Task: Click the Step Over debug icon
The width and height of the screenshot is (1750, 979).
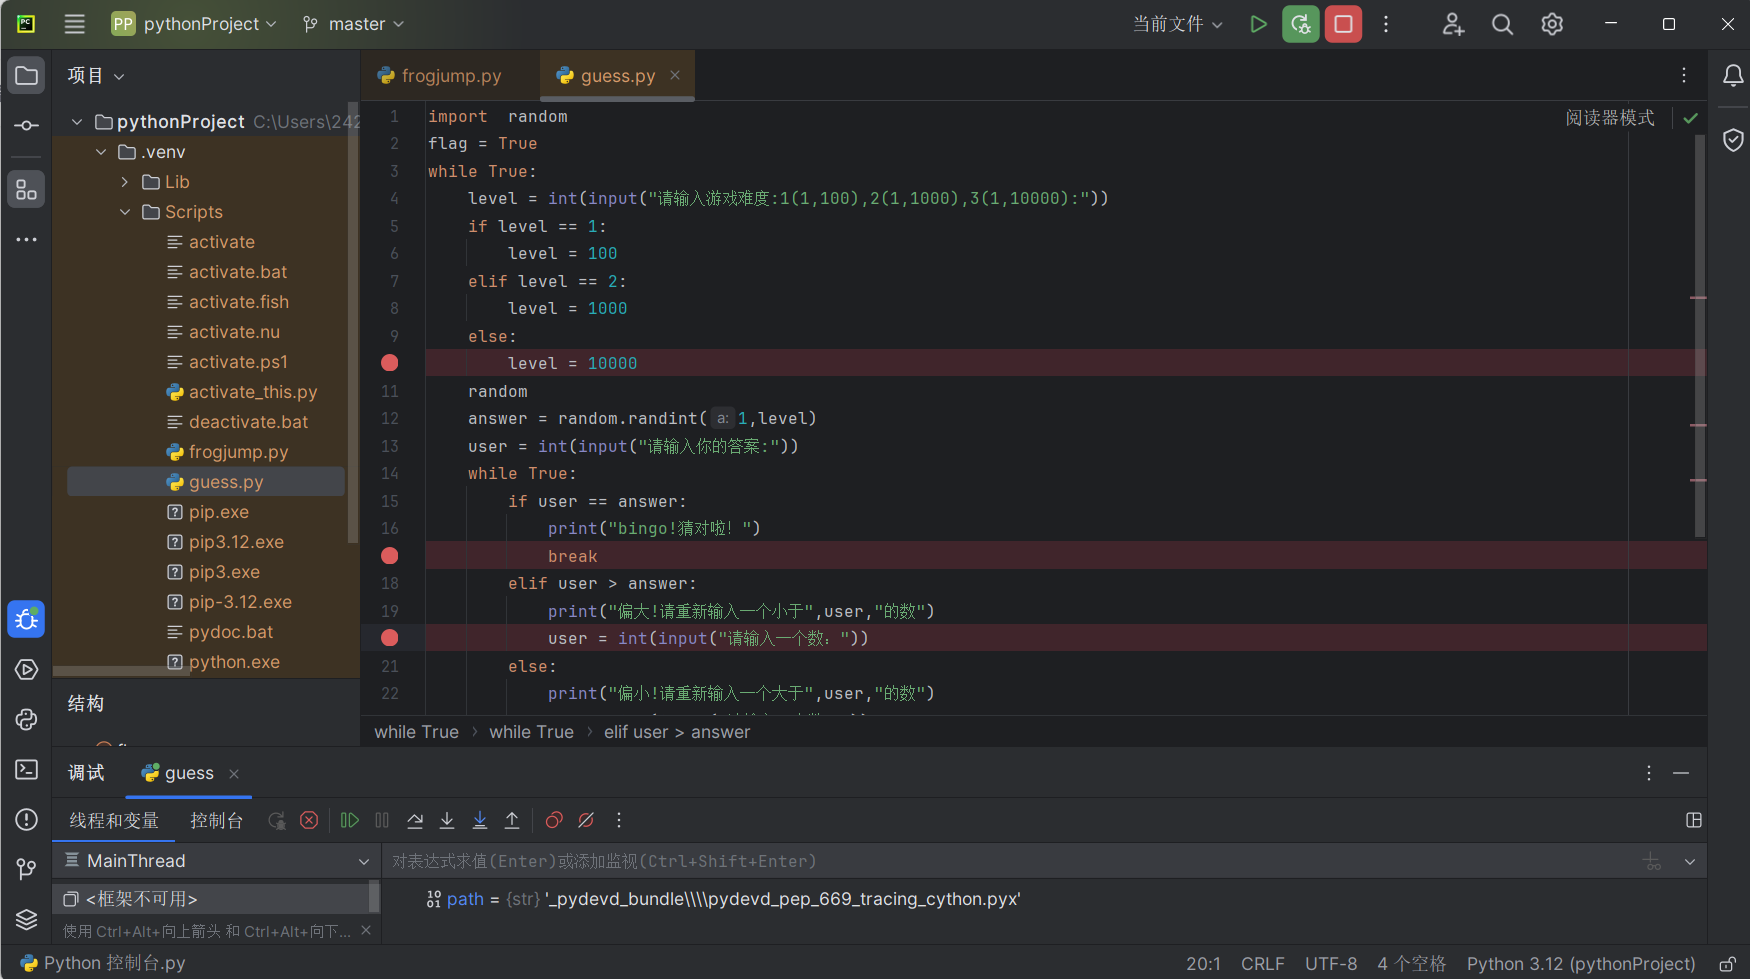Action: point(415,820)
